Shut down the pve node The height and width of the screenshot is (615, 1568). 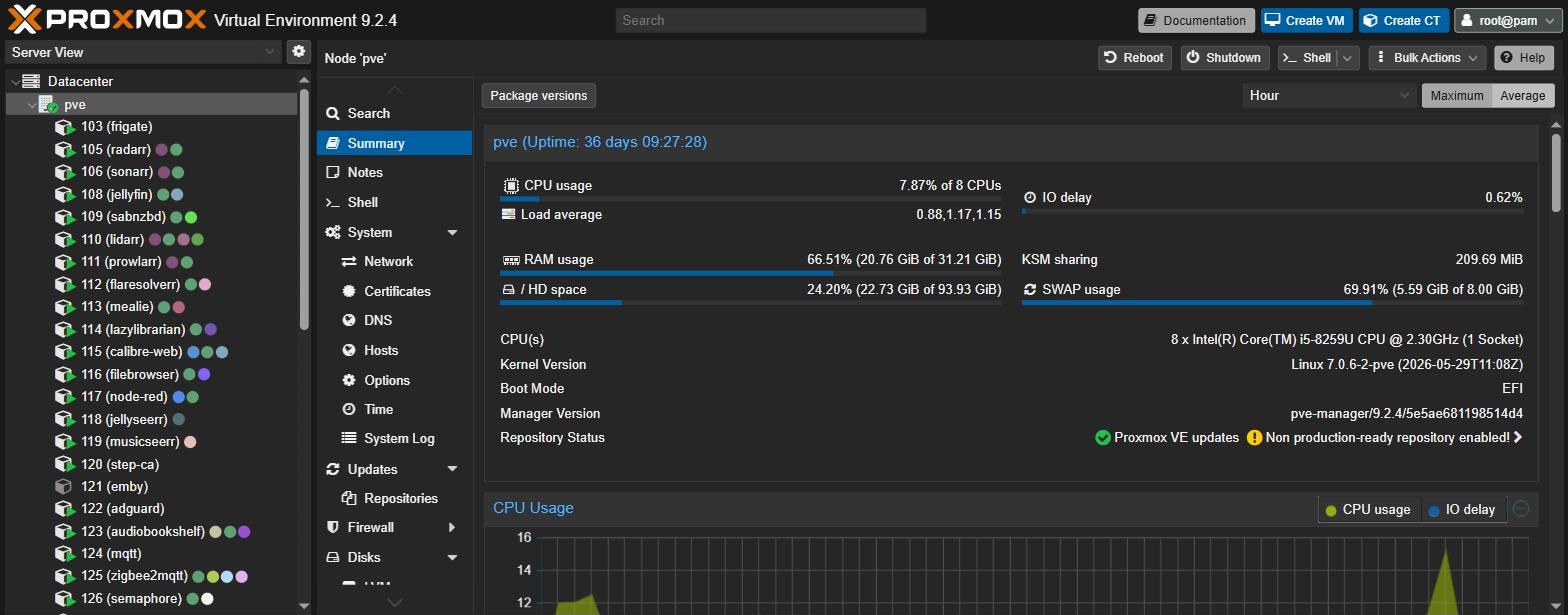pyautogui.click(x=1225, y=58)
